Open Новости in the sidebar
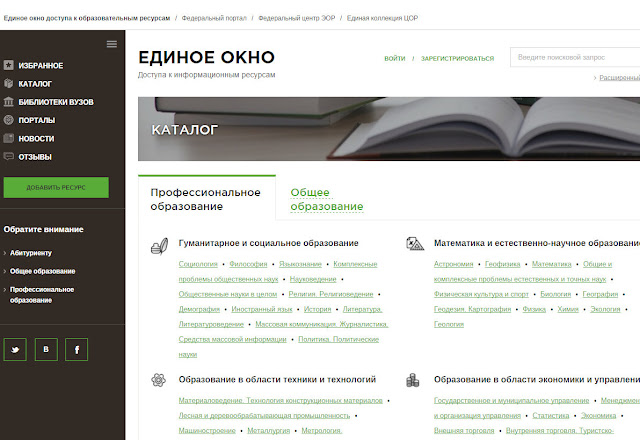 [x=36, y=139]
